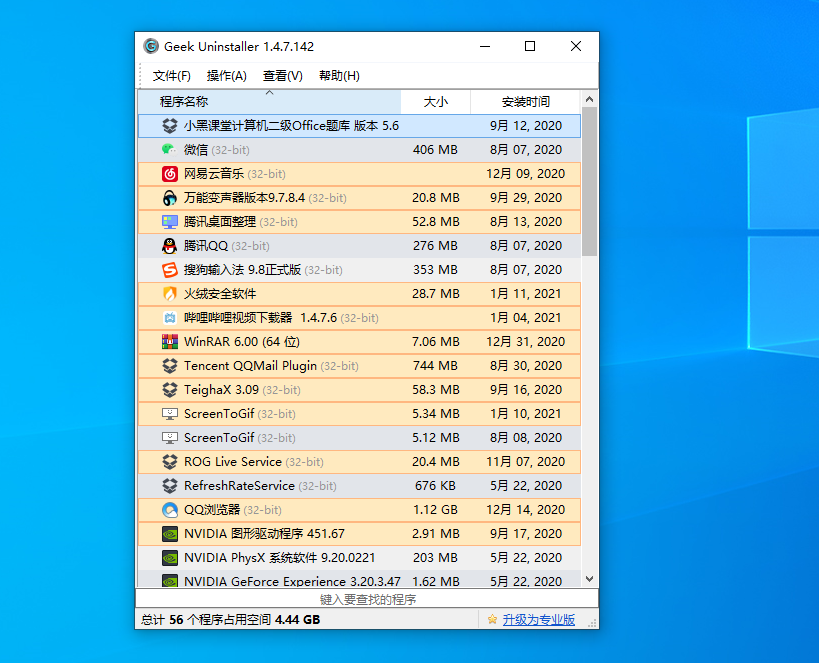Click the 小黑课堂计算机二级Office题库 program icon
The image size is (819, 663).
170,126
